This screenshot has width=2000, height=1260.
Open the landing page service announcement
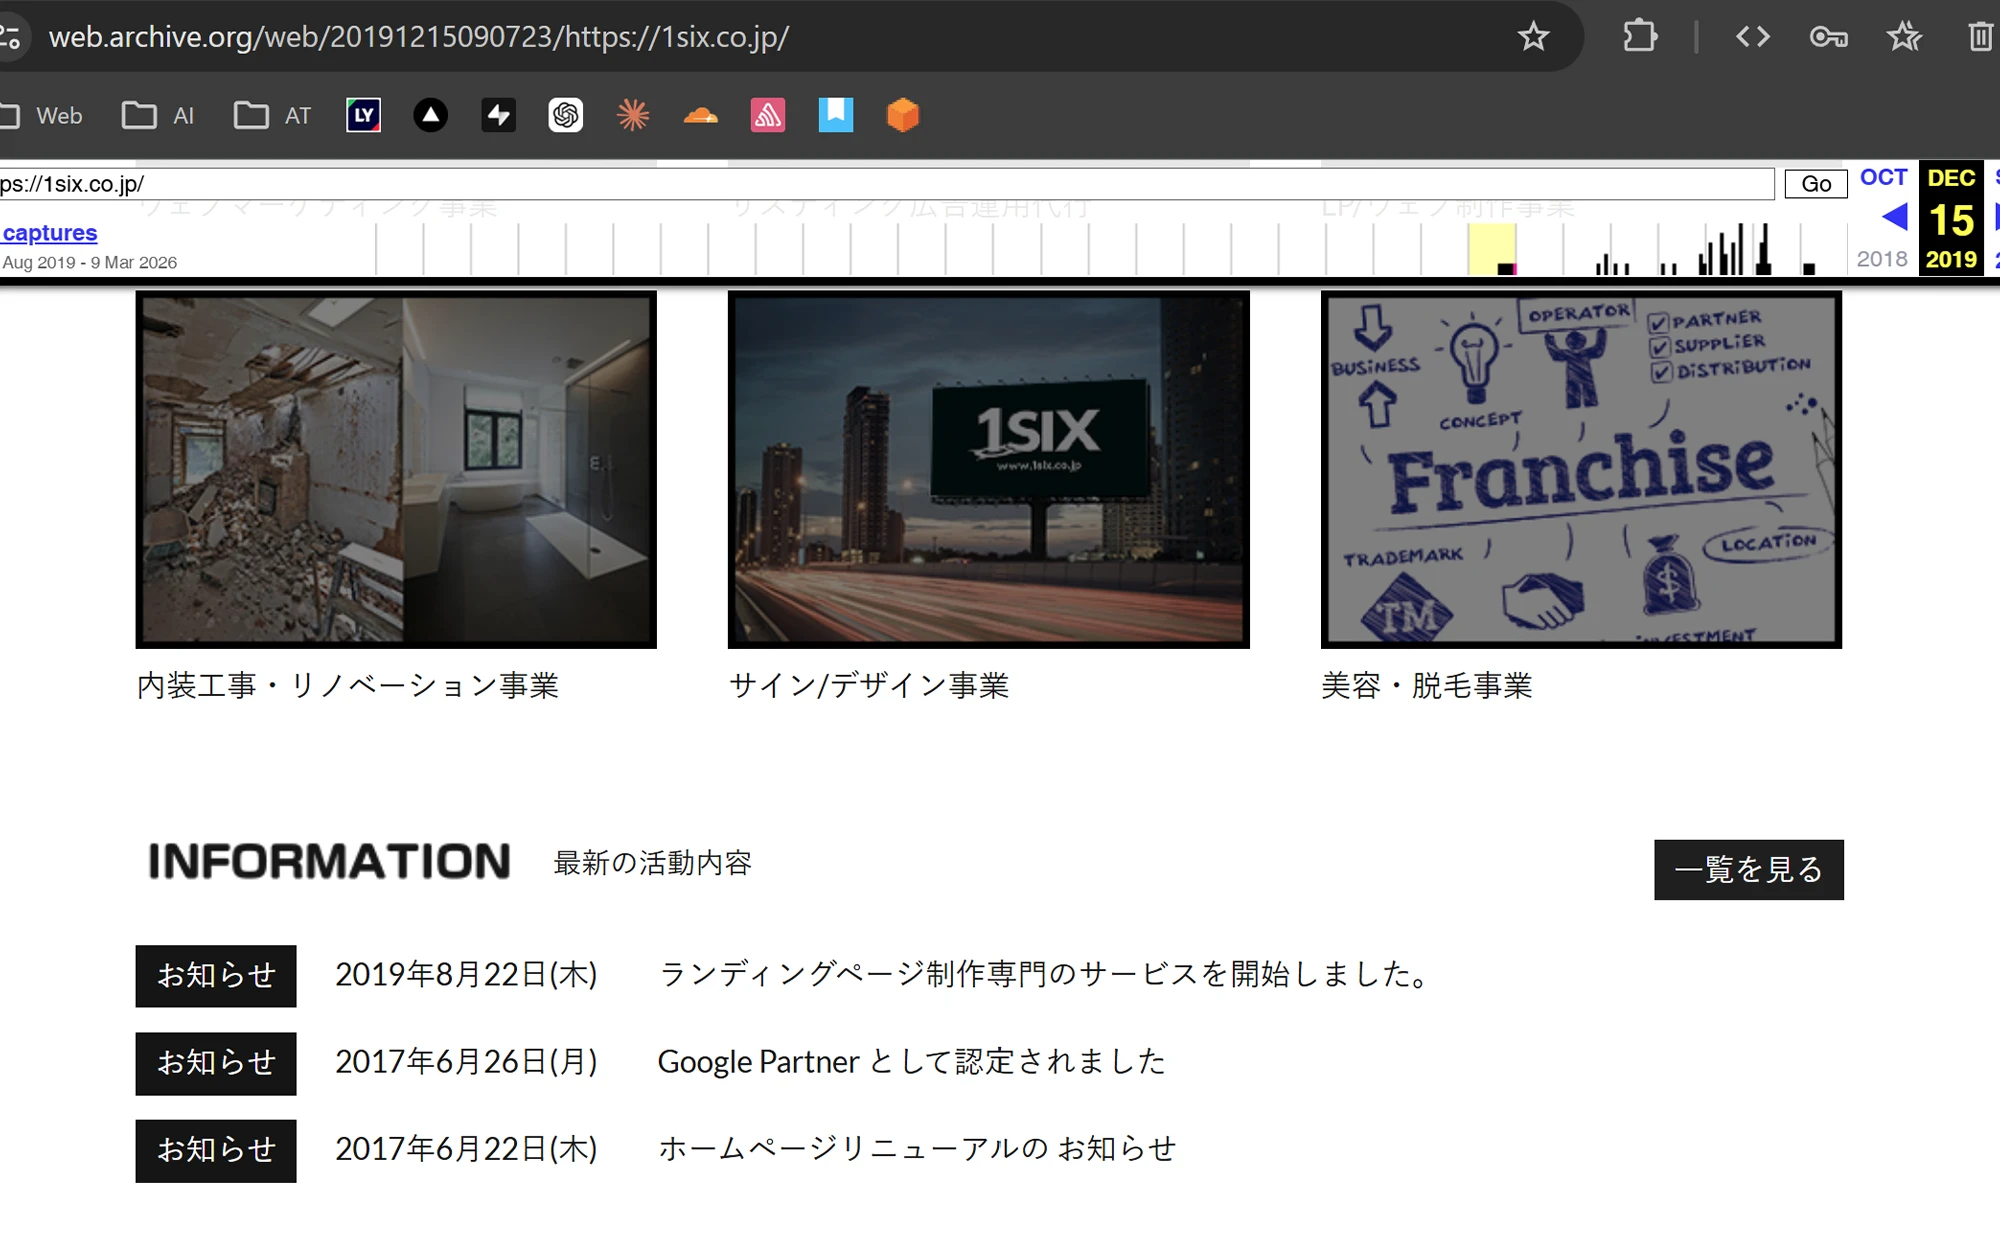pyautogui.click(x=1047, y=975)
